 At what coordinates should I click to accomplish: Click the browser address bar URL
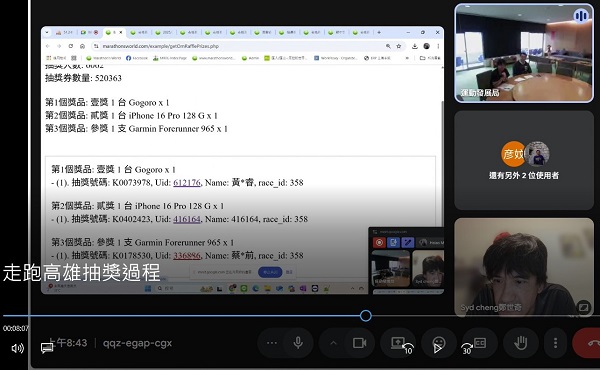tap(161, 46)
